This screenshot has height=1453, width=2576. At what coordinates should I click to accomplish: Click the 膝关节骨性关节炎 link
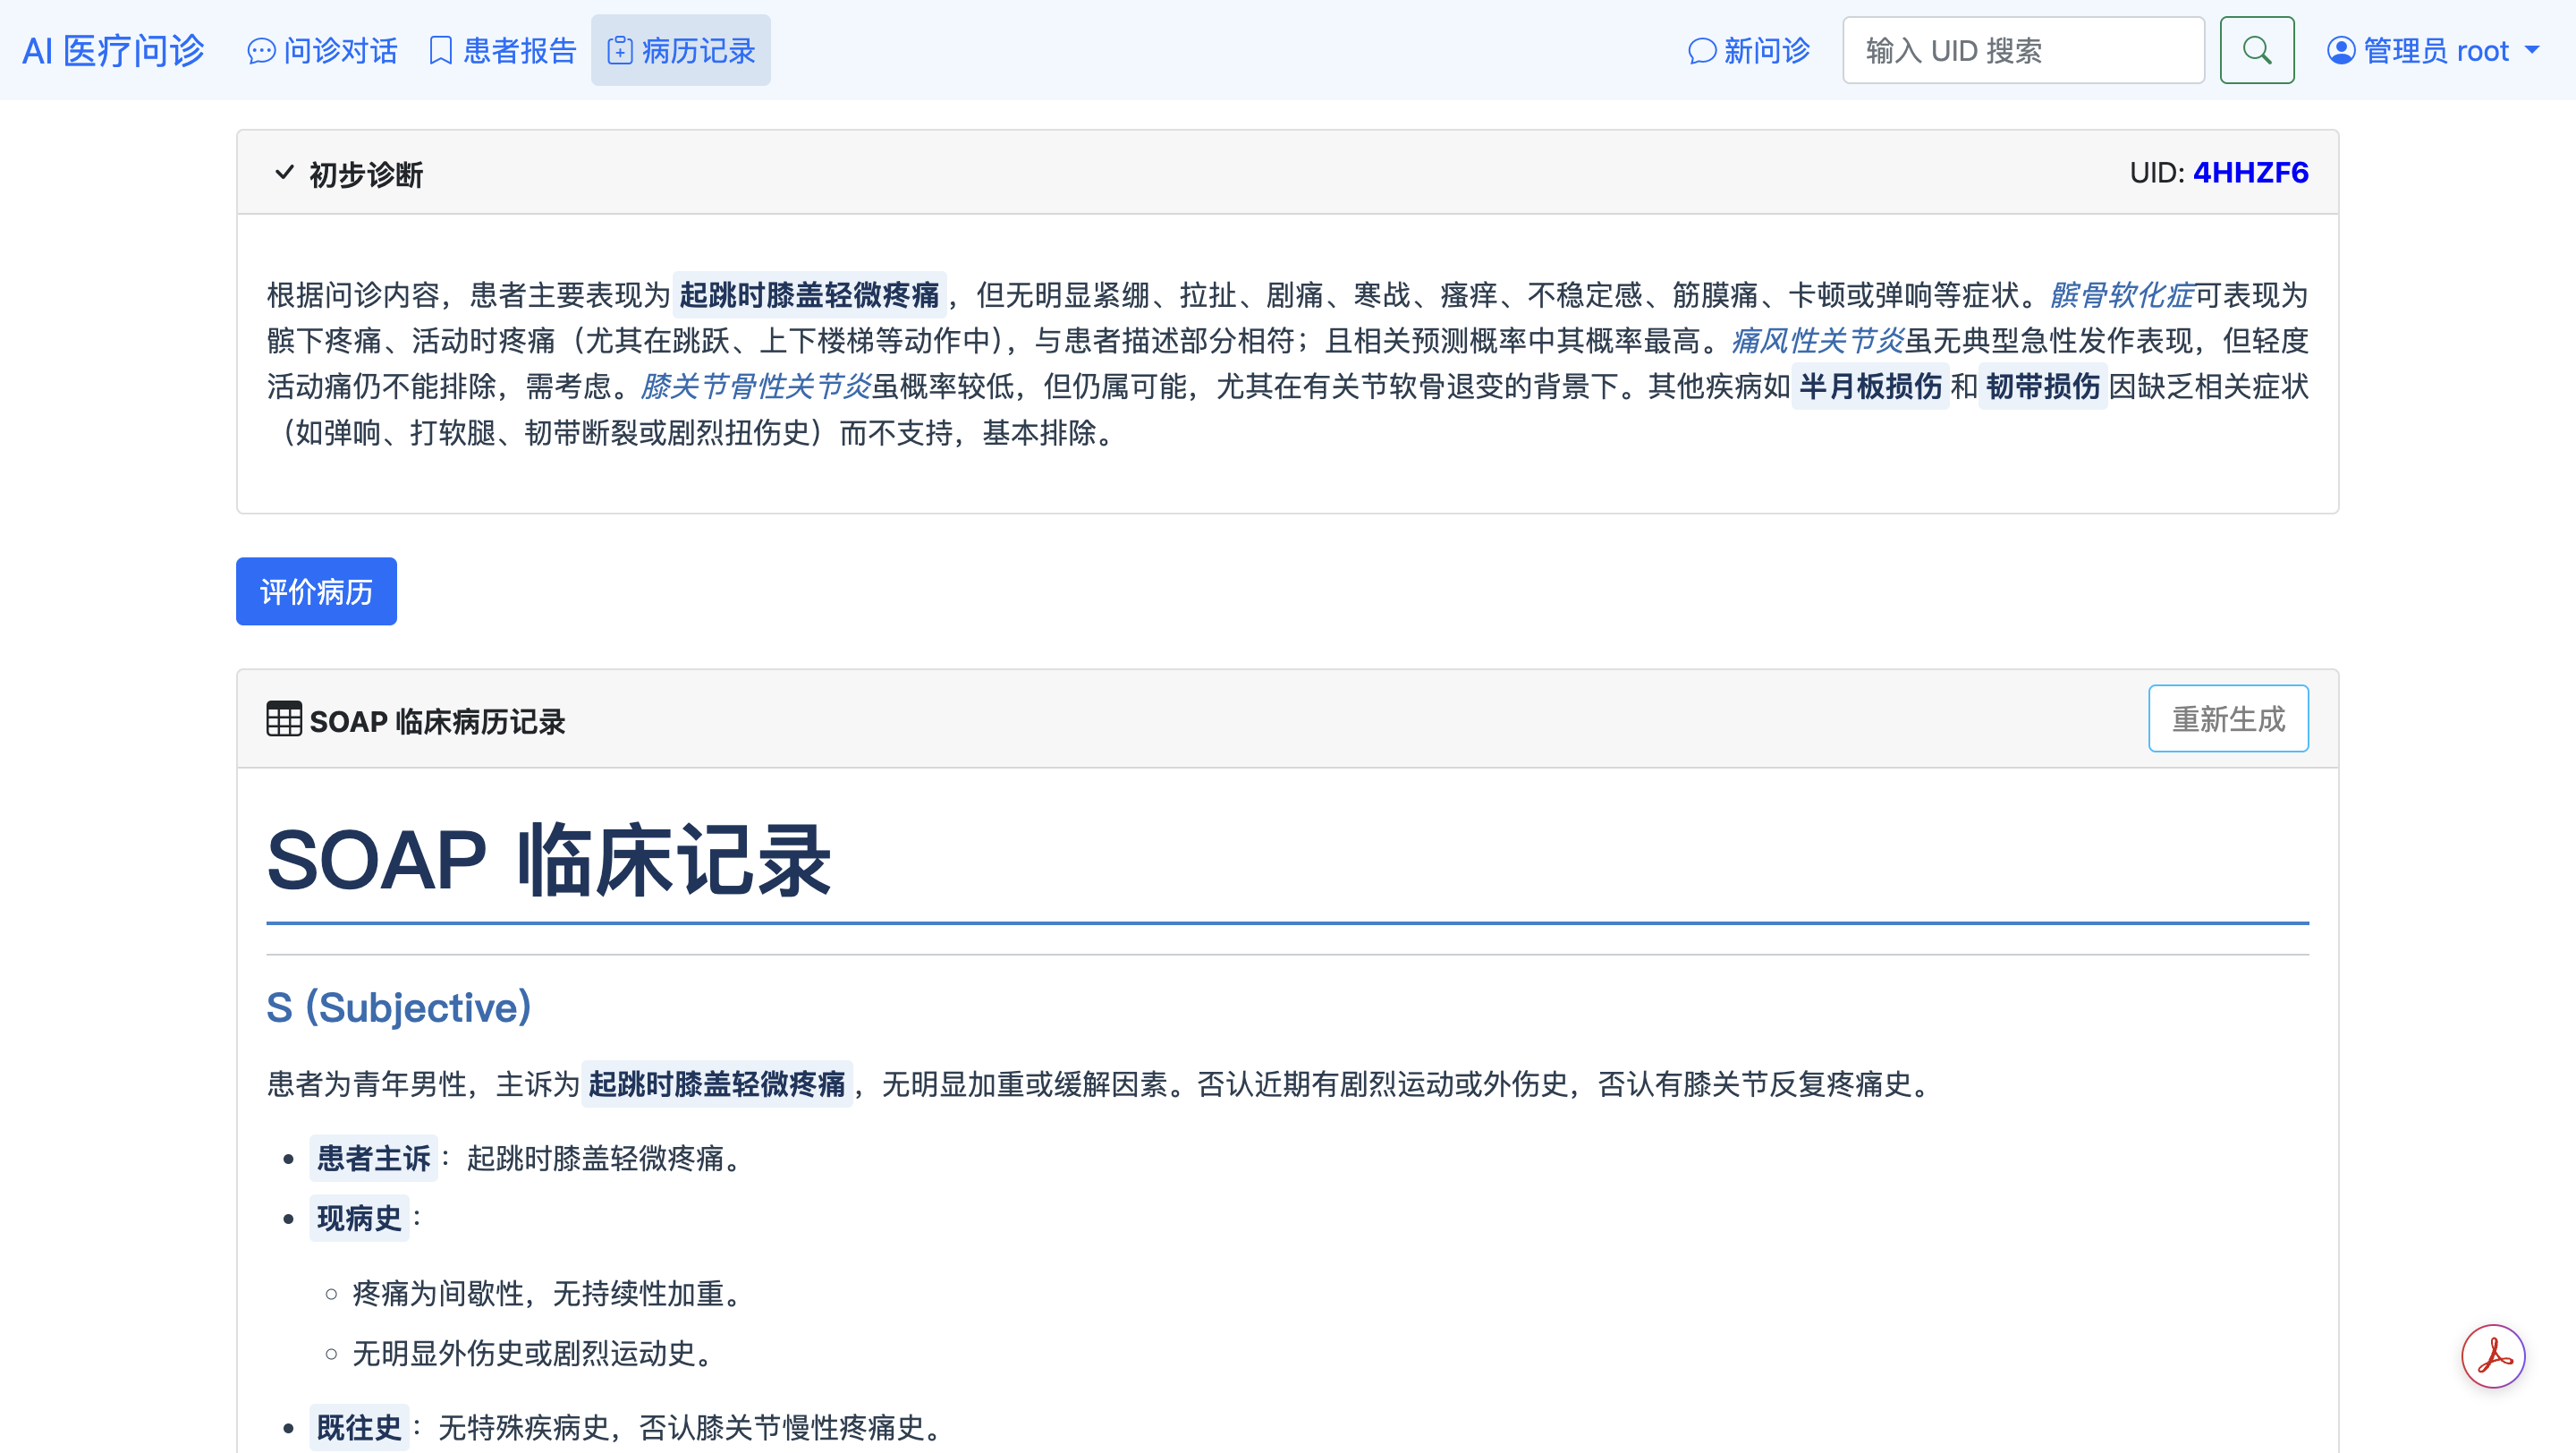point(756,386)
